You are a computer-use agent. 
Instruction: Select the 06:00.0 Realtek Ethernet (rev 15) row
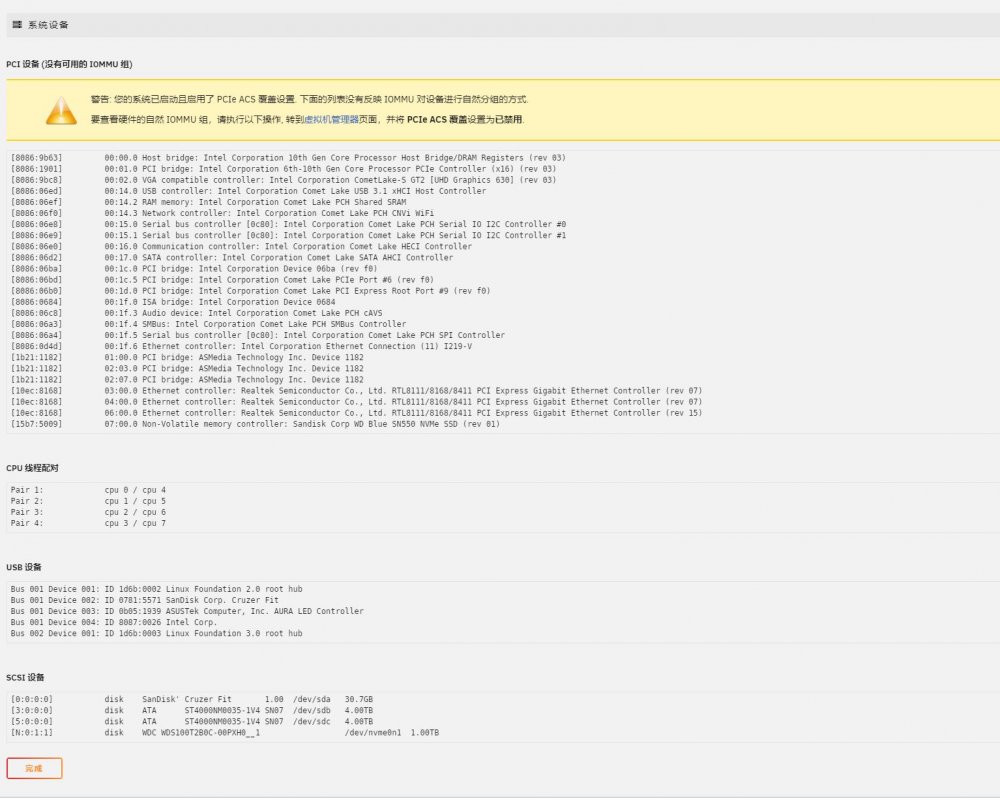tap(357, 413)
